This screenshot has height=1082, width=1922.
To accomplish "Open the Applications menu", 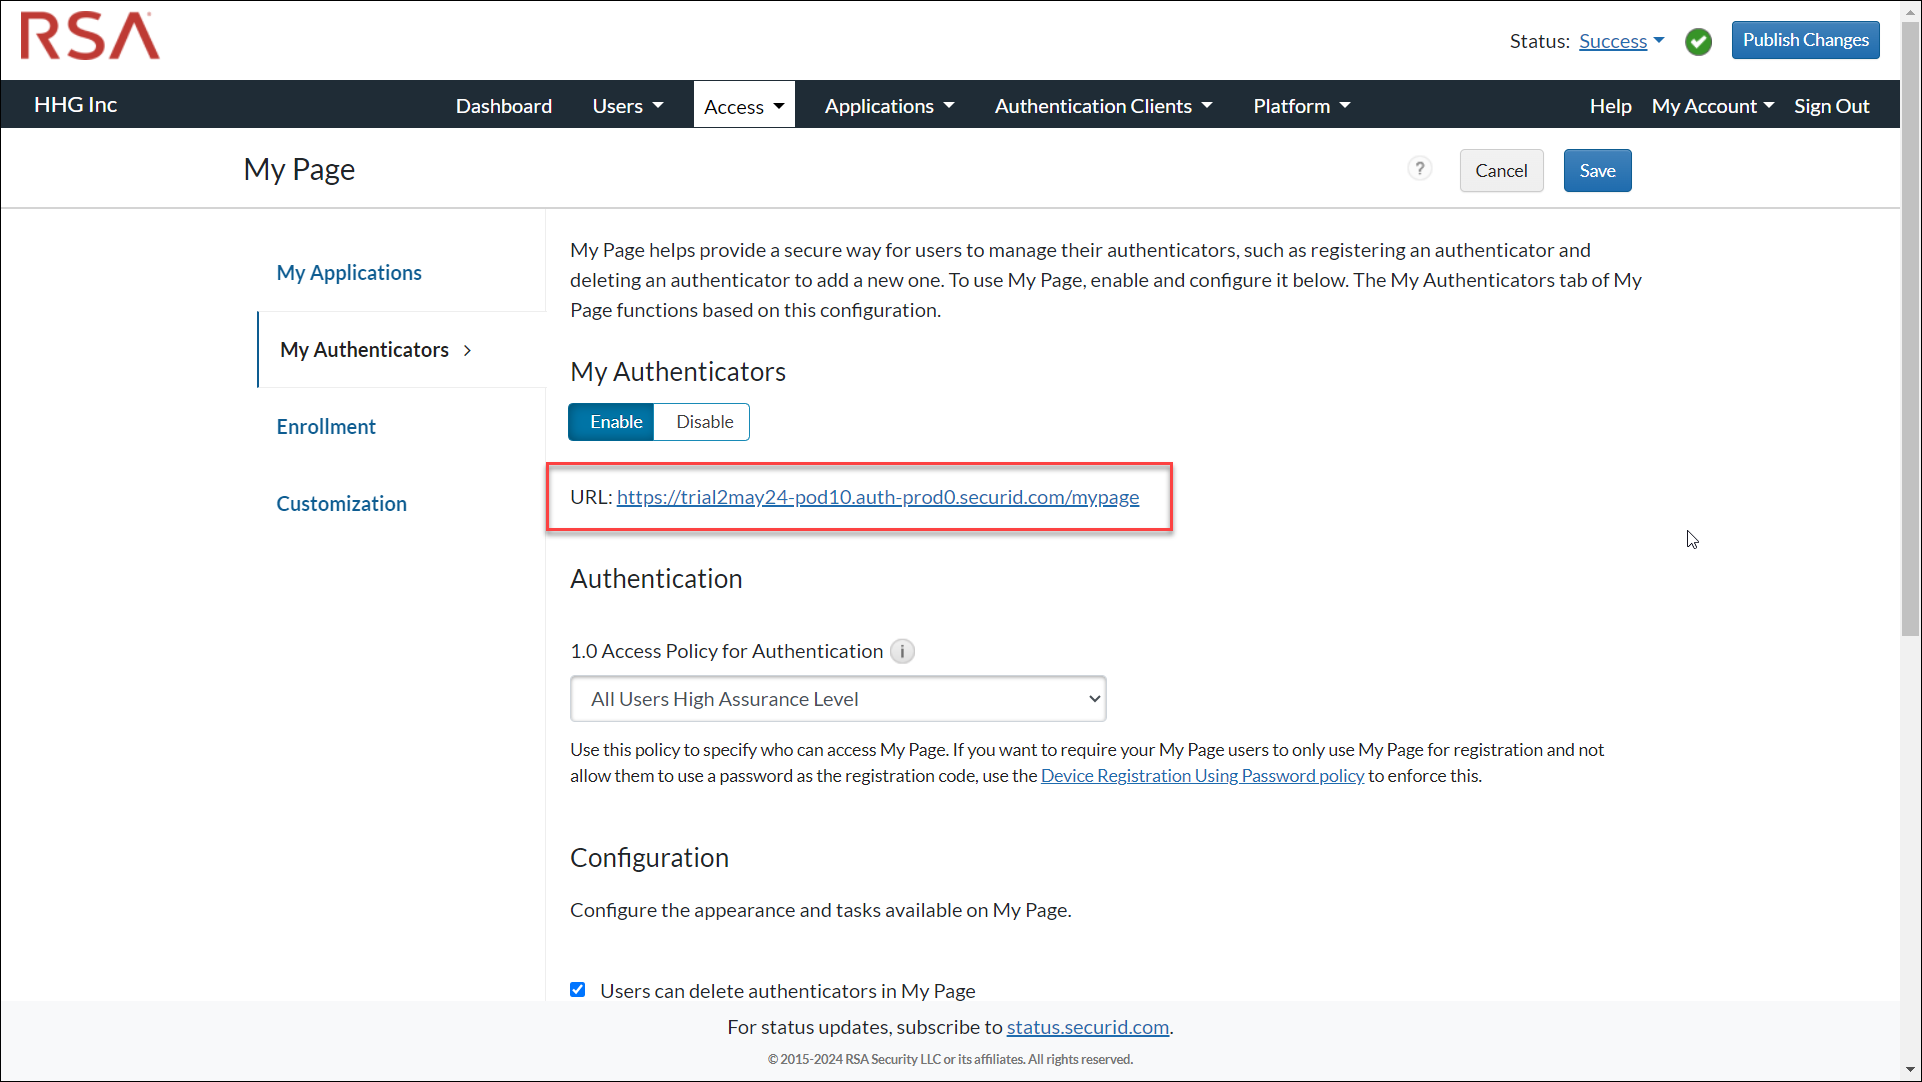I will tap(888, 105).
